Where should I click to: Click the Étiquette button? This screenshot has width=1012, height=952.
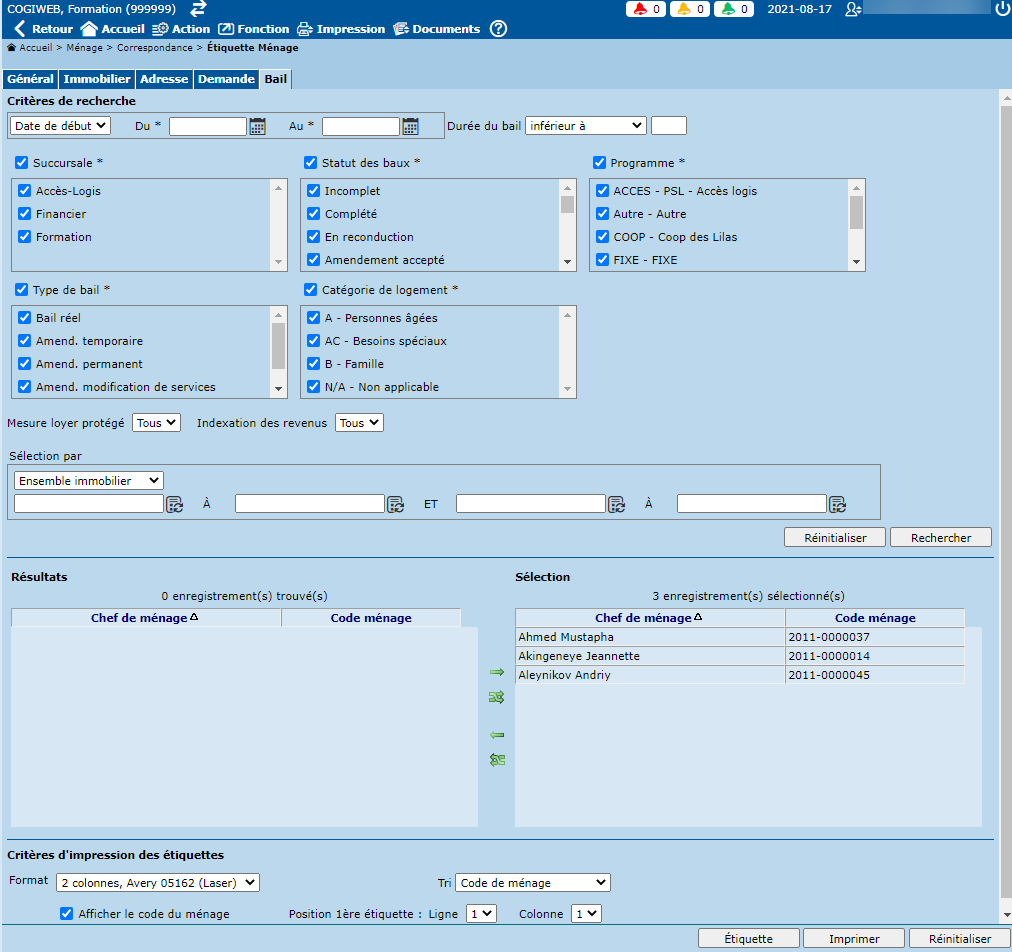[749, 939]
